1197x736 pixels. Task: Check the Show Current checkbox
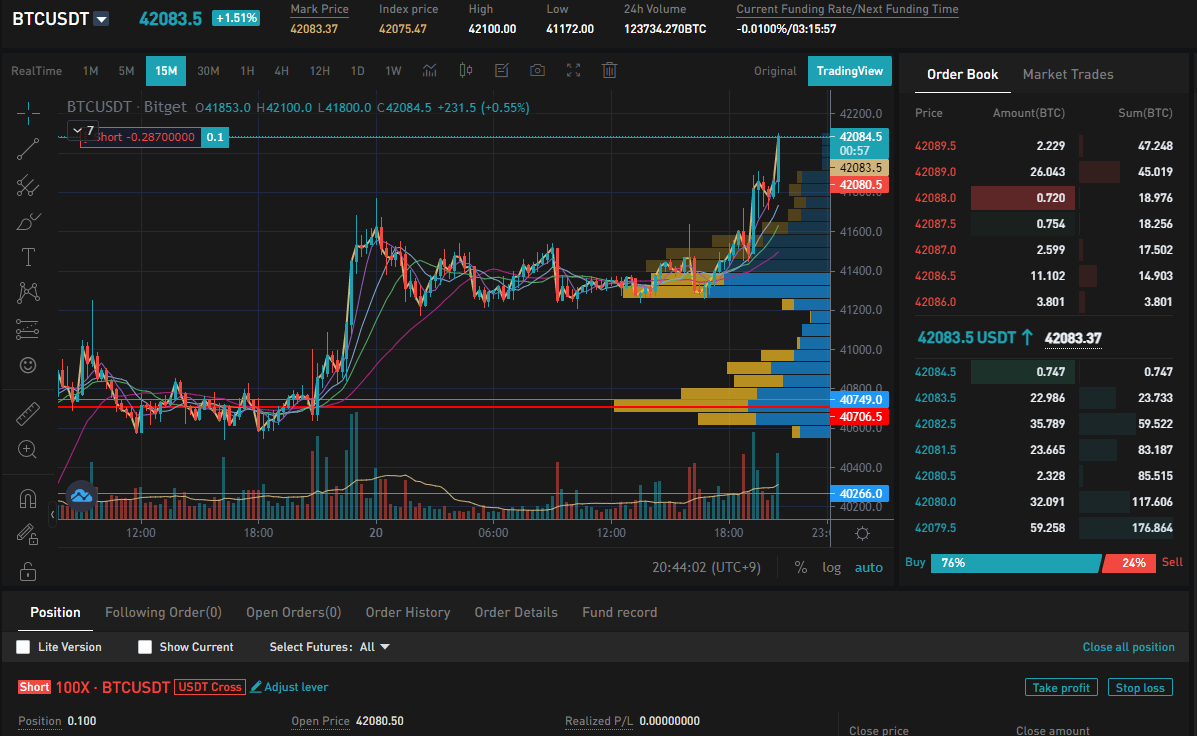144,647
